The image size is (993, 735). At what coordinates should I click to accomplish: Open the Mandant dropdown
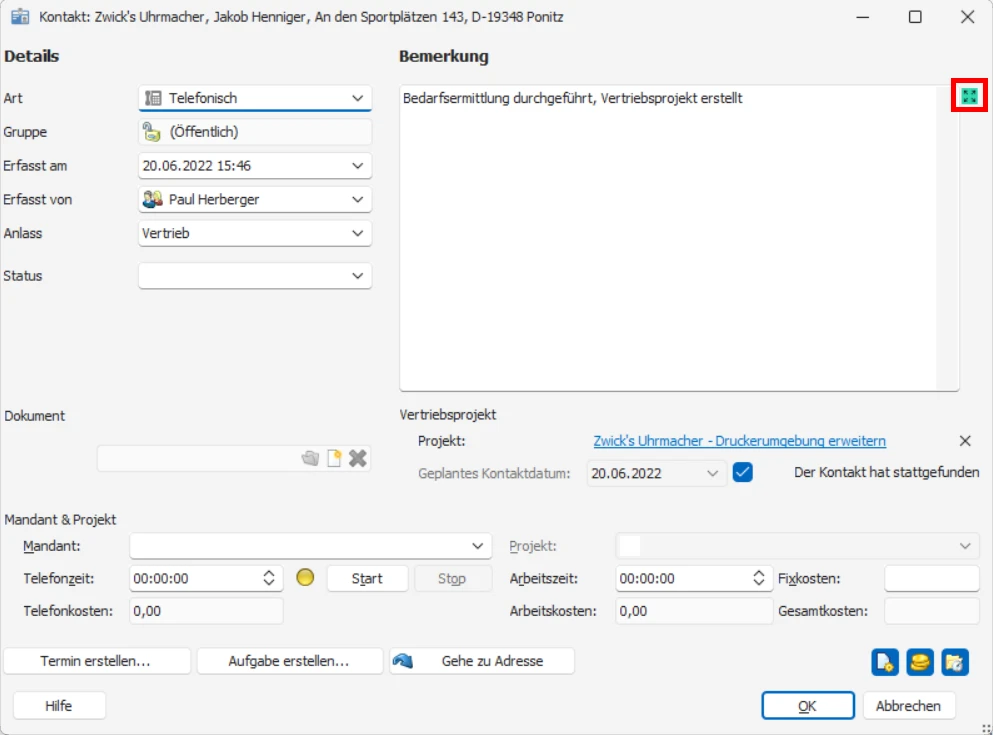(310, 546)
